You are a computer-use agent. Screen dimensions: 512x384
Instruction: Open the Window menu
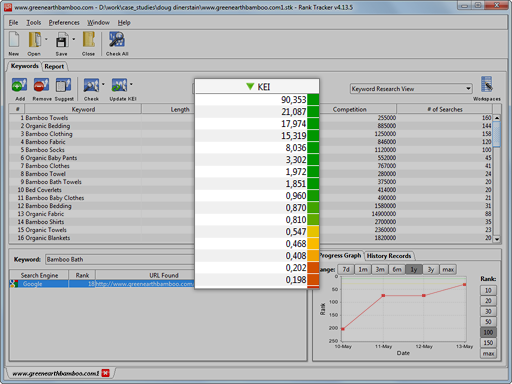[x=98, y=23]
